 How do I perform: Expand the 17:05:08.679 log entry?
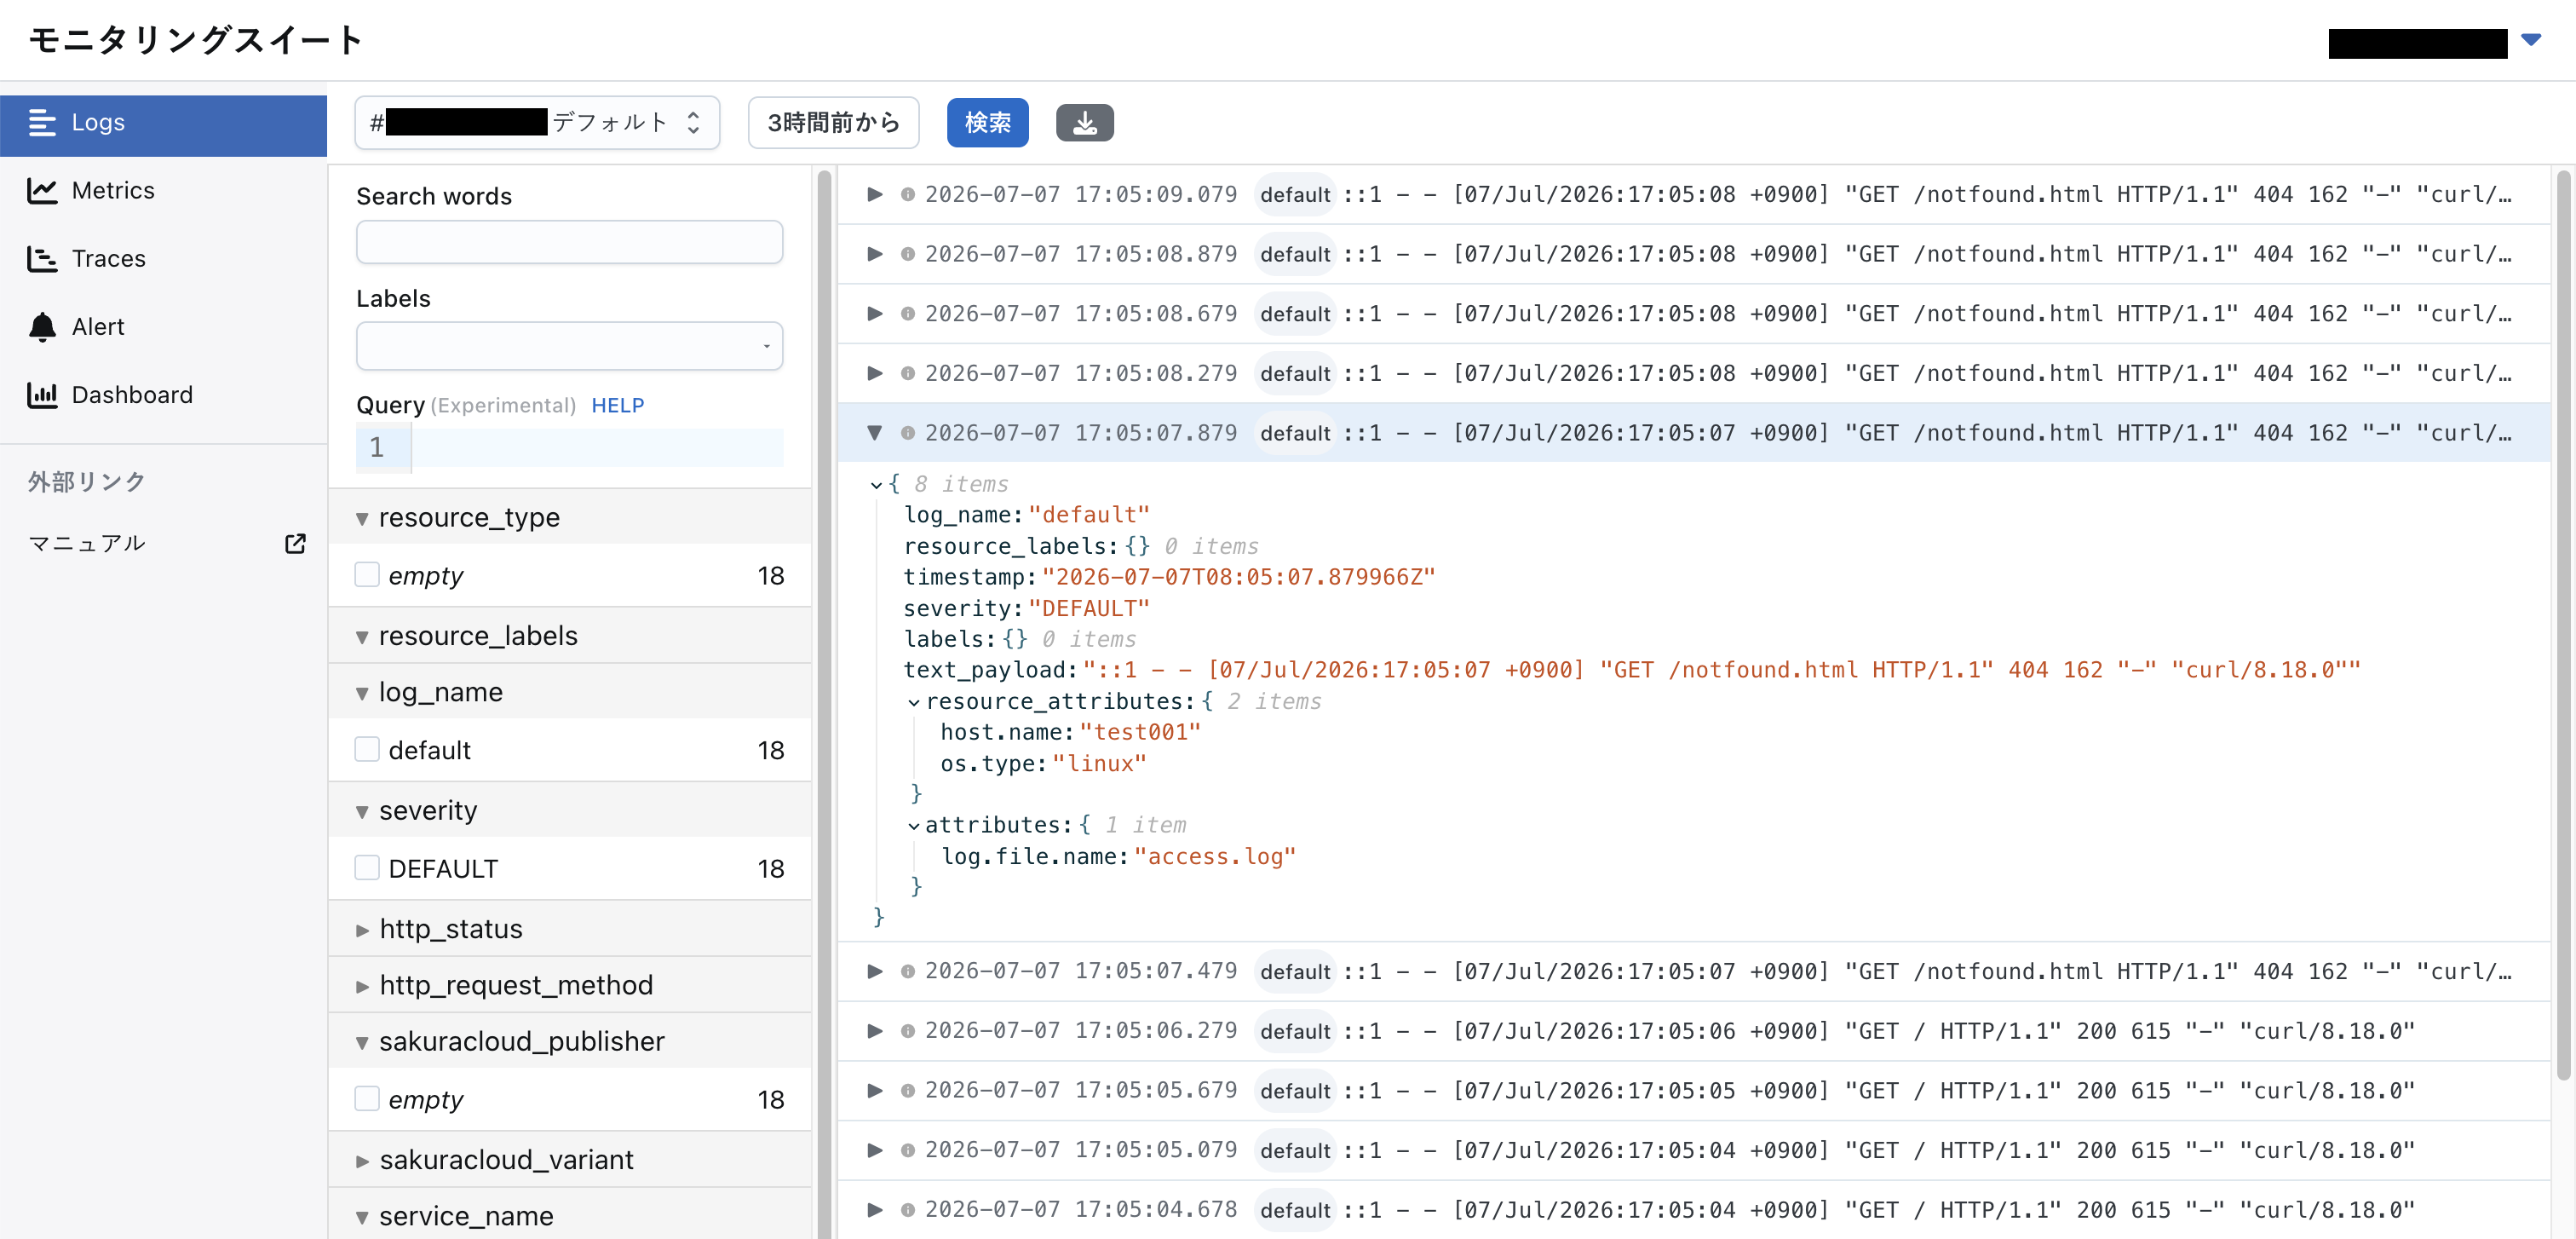(x=875, y=314)
